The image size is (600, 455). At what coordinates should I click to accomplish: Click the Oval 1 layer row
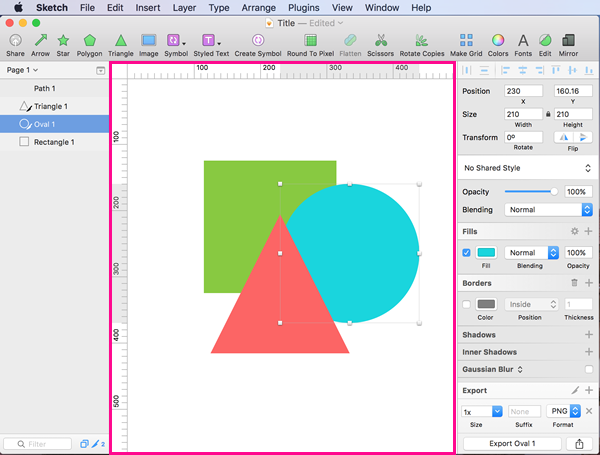54,124
